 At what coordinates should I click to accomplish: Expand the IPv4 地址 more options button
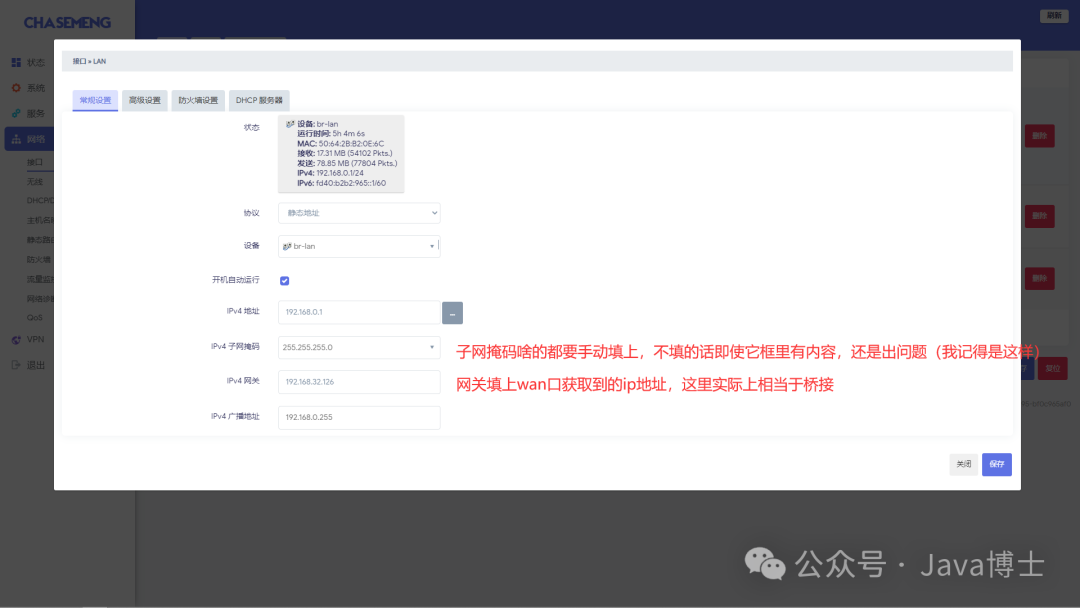(452, 312)
